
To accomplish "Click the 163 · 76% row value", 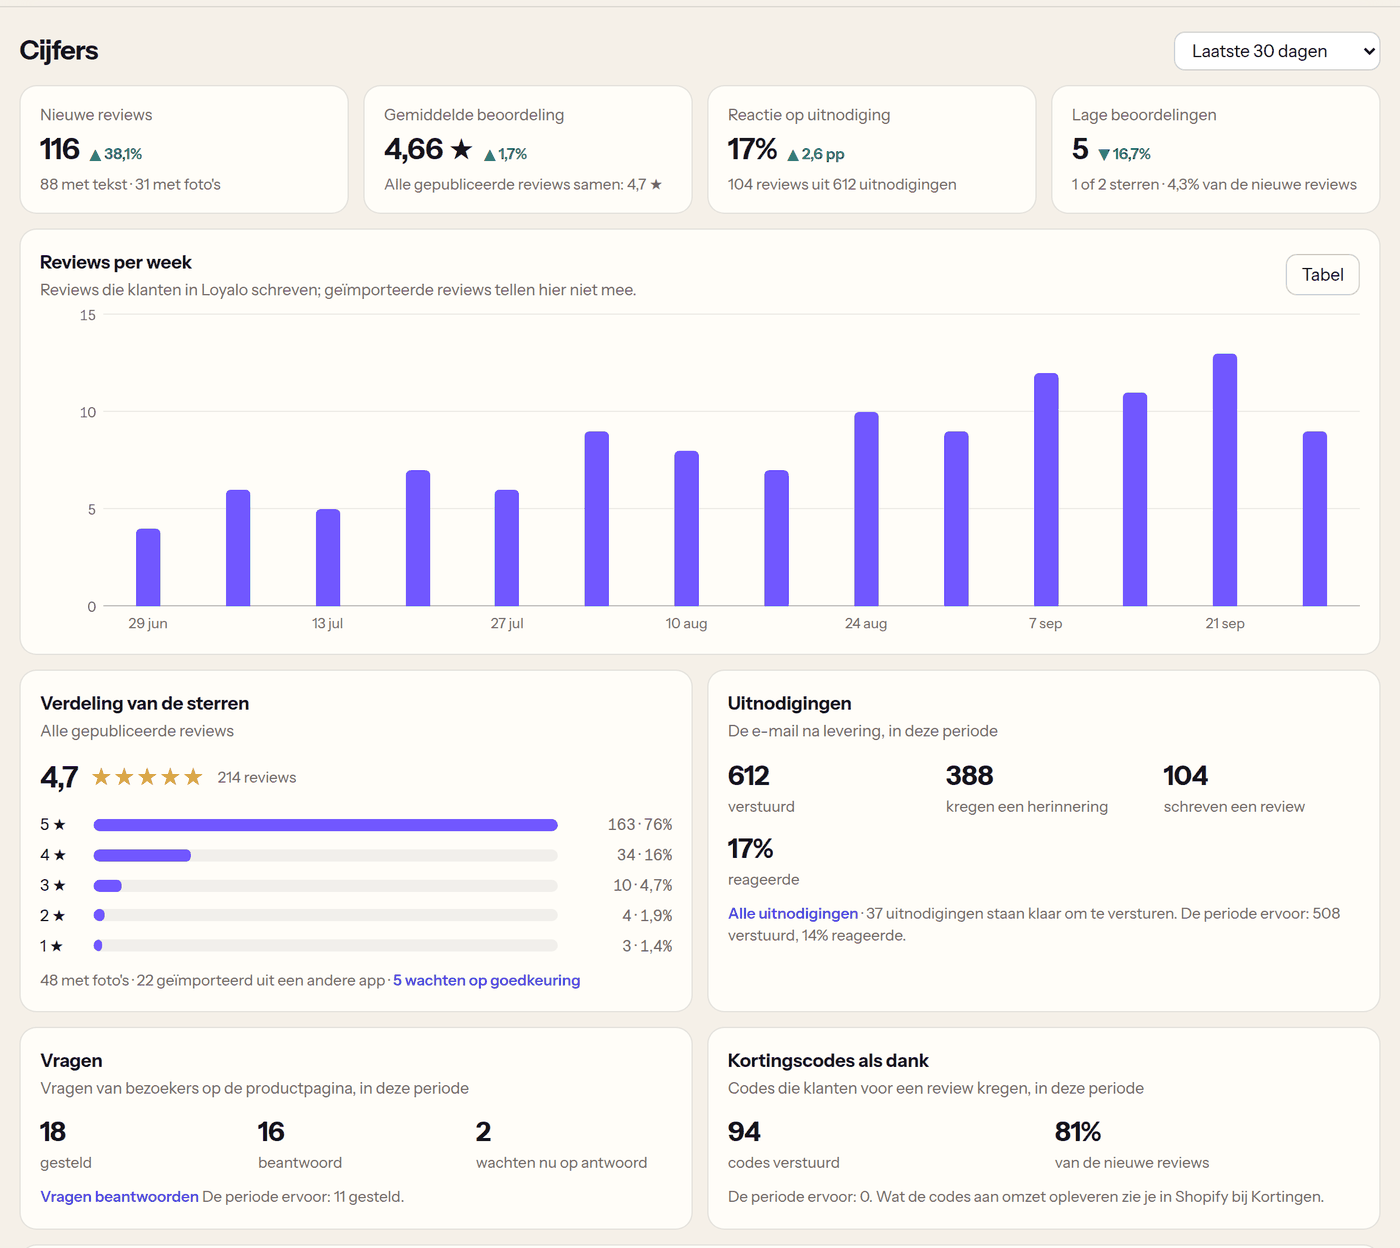I will click(640, 825).
